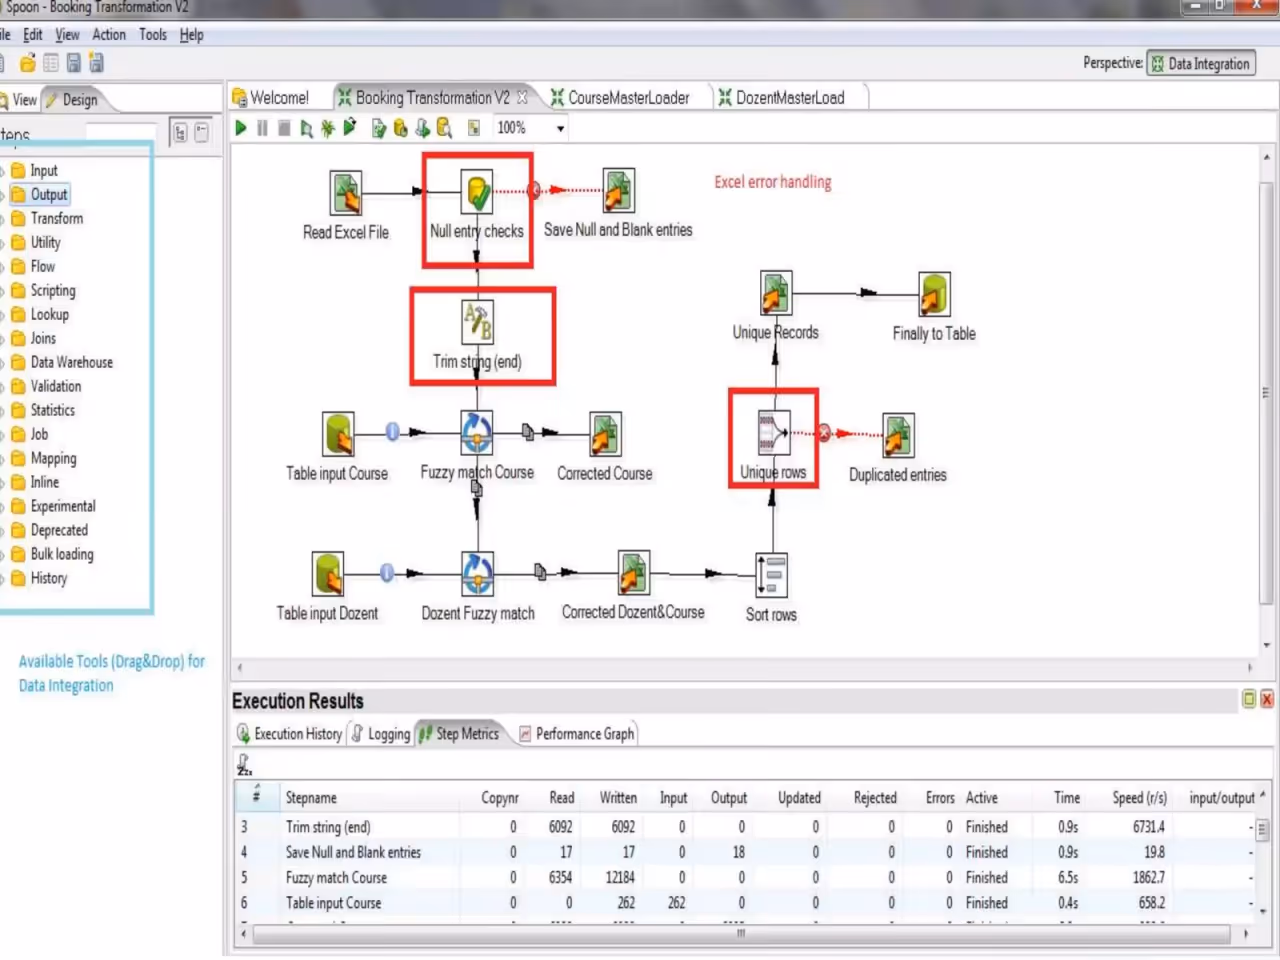Click the Trim string (end) step icon

point(477,322)
